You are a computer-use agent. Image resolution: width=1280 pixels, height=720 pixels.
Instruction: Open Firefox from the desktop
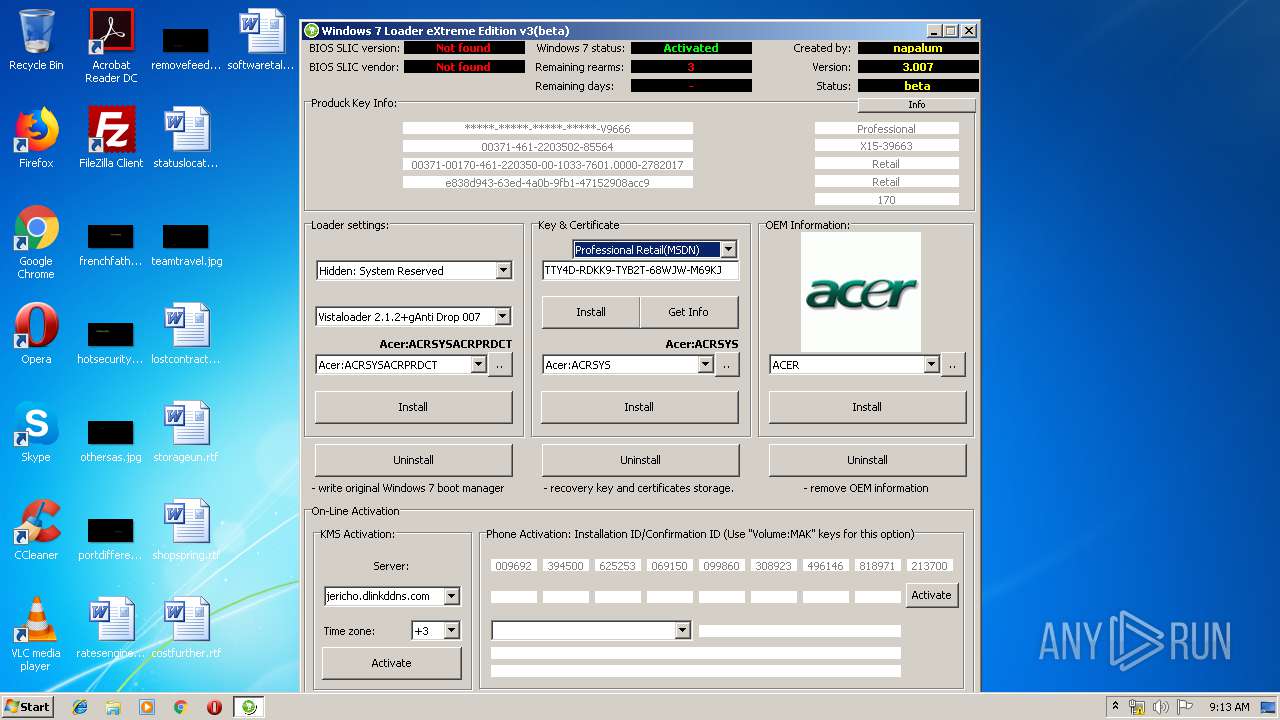coord(36,138)
